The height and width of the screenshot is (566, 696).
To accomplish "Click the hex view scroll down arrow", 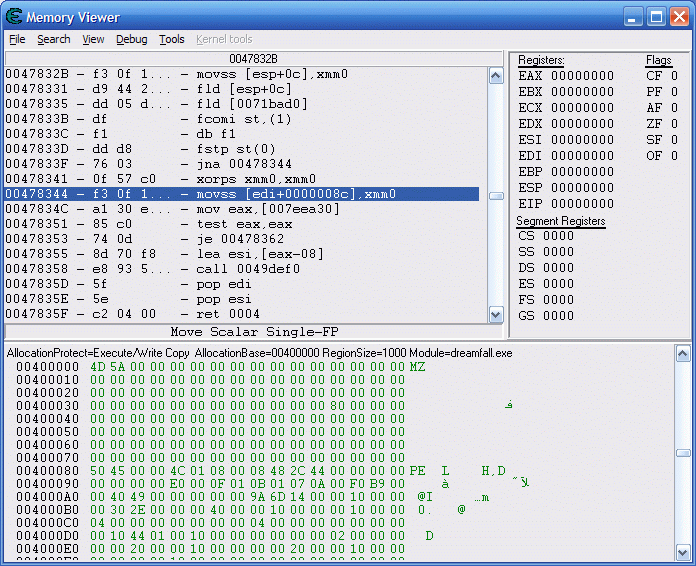I will [x=683, y=551].
